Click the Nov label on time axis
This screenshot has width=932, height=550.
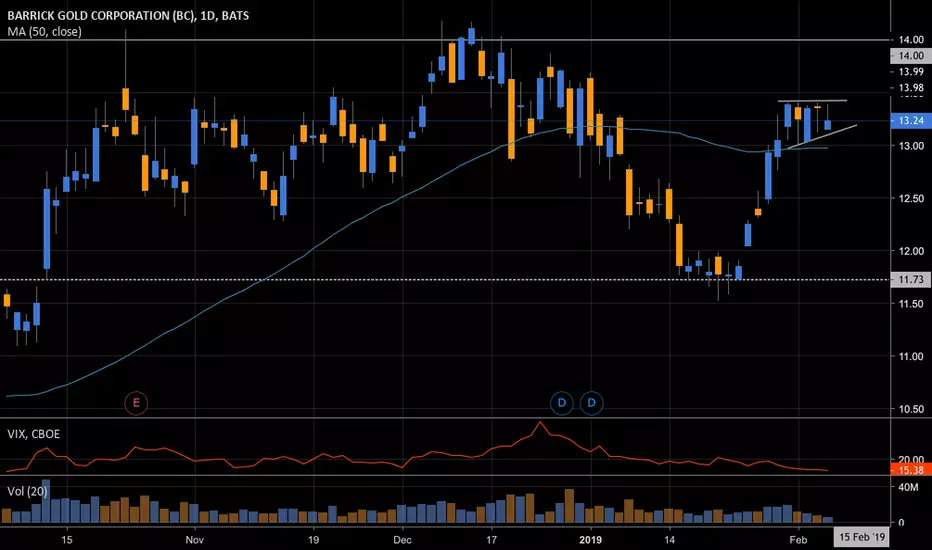194,540
